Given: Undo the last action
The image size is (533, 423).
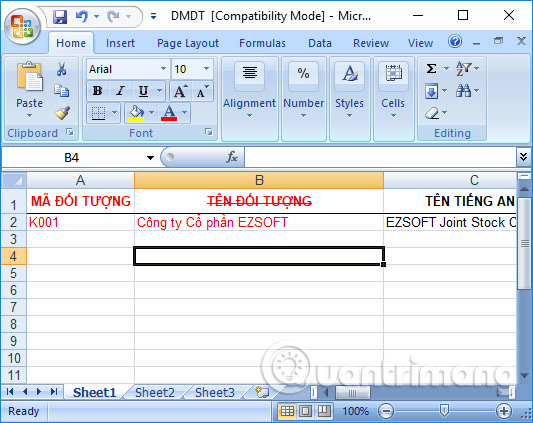Looking at the screenshot, I should coord(82,16).
